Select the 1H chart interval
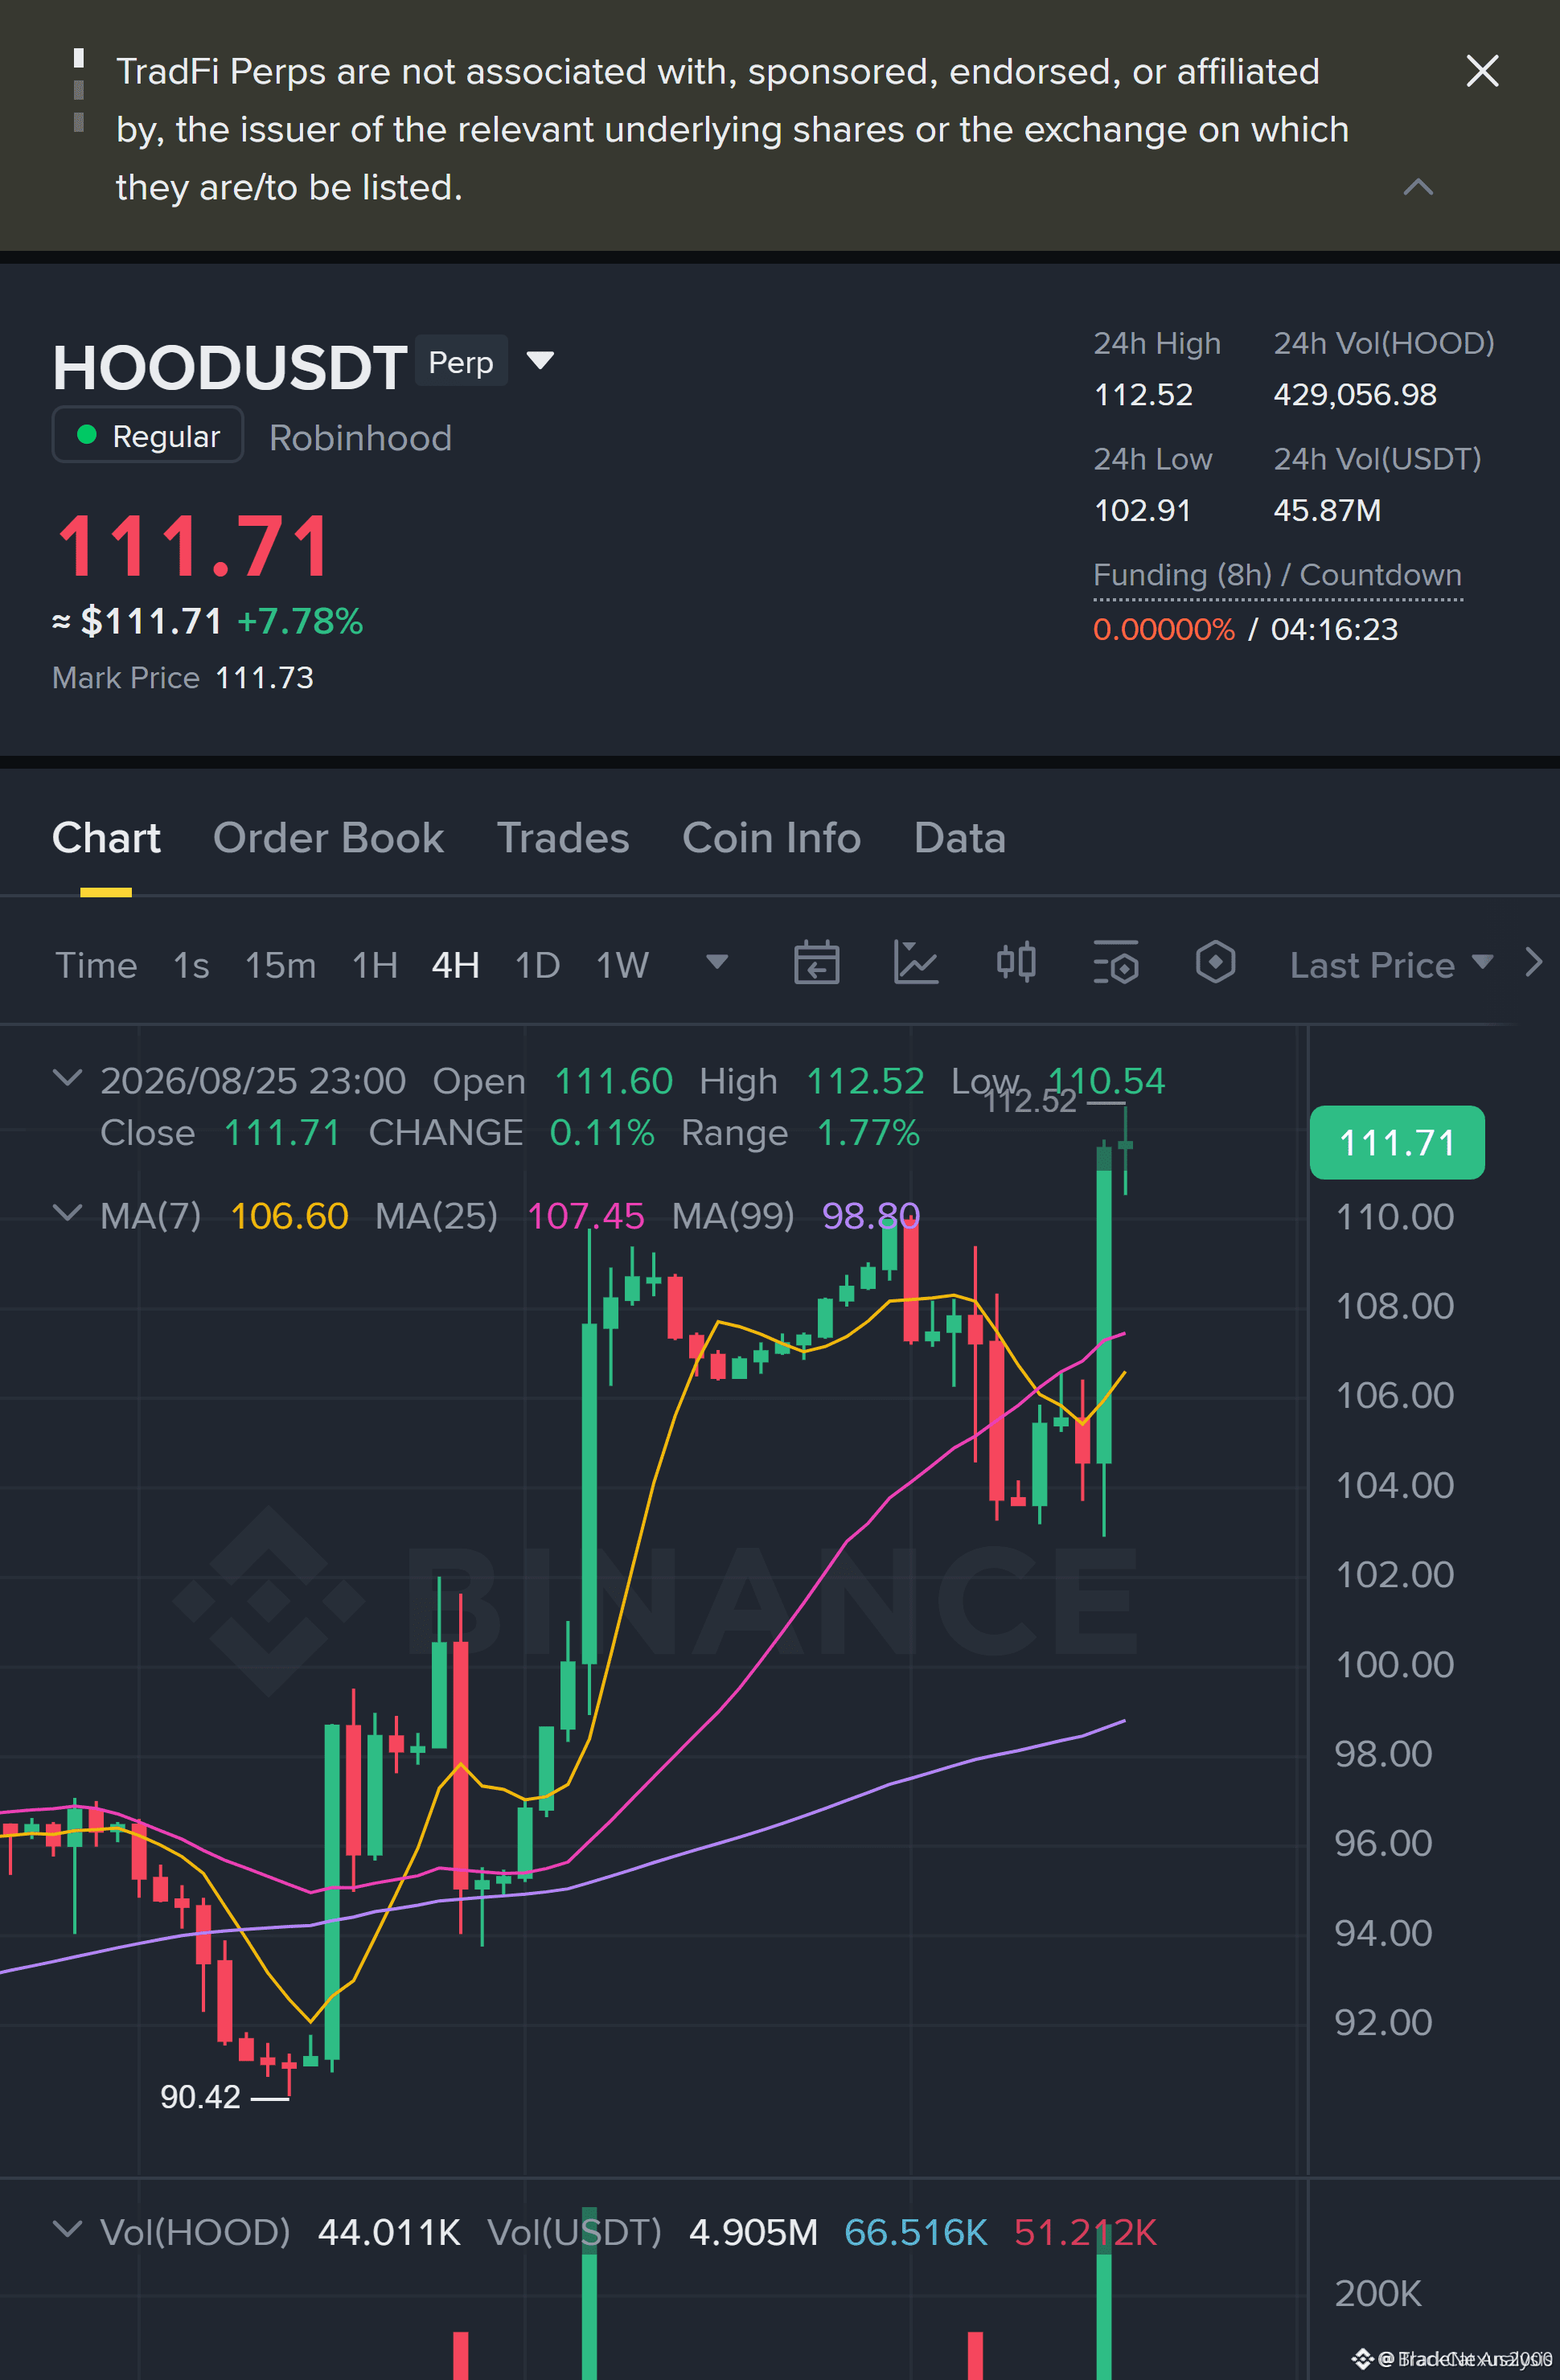This screenshot has height=2380, width=1560. [375, 965]
